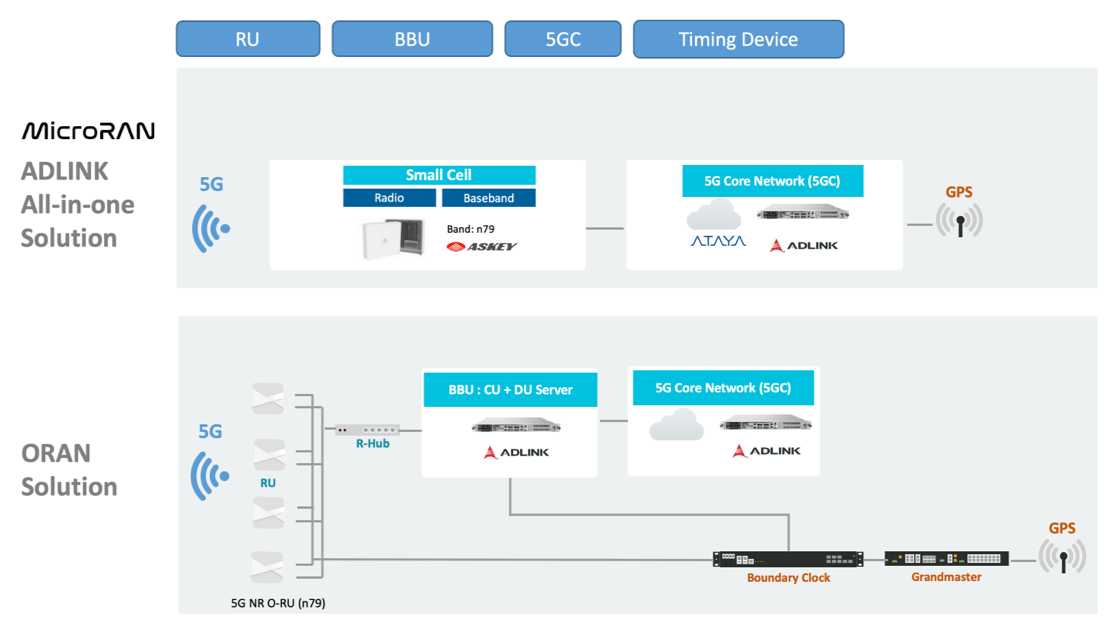Click the ADLINK logo in the All-in-one 5GC box
This screenshot has width=1120, height=640.
[x=804, y=246]
